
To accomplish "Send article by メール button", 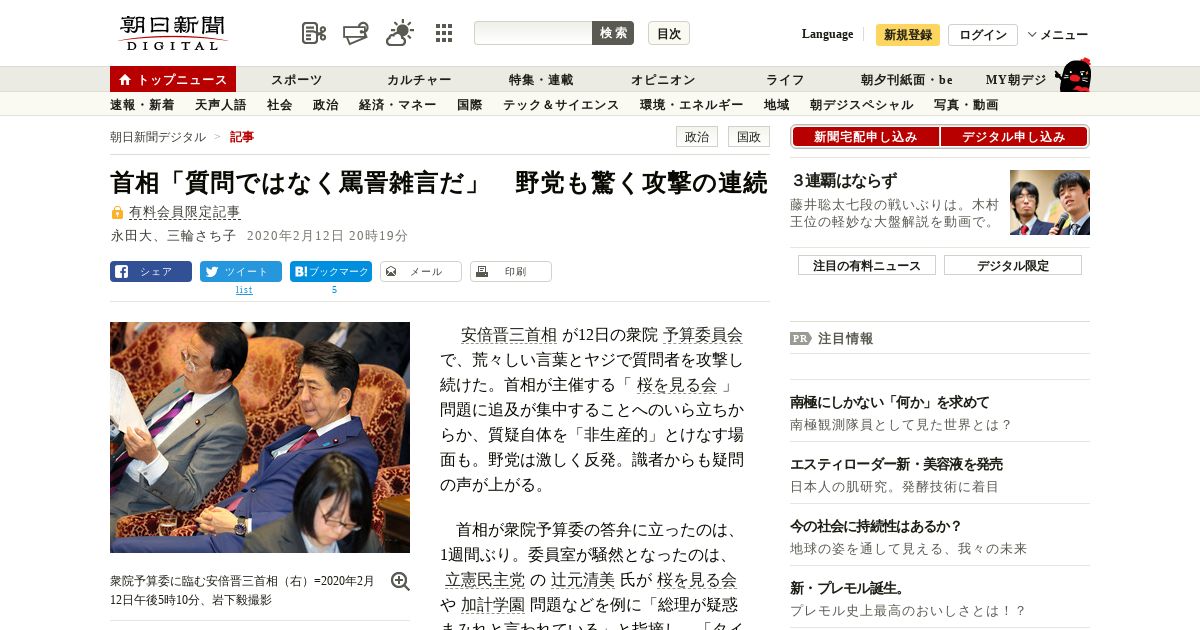I will pos(421,271).
